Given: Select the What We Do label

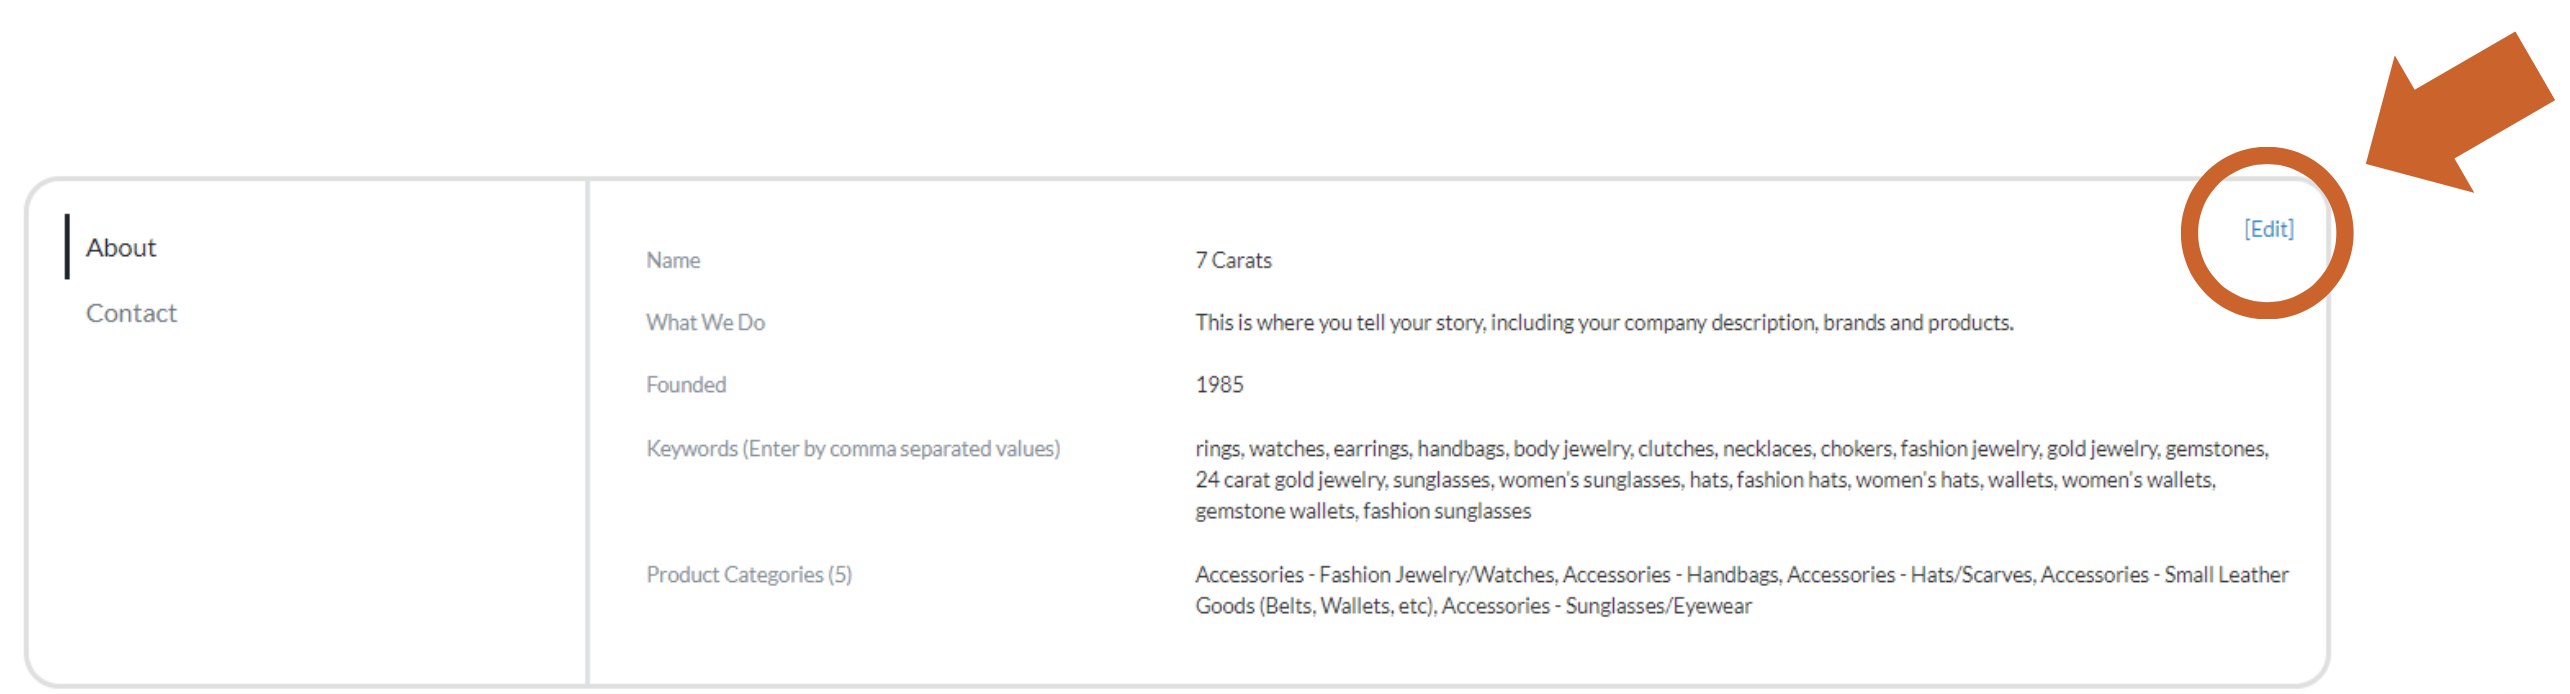Looking at the screenshot, I should 705,322.
